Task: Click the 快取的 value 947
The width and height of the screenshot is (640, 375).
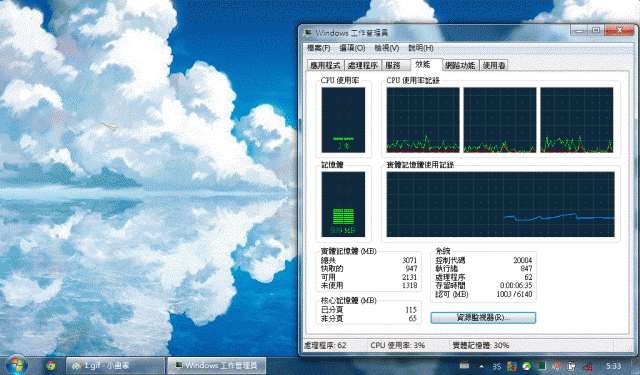Action: tap(411, 268)
